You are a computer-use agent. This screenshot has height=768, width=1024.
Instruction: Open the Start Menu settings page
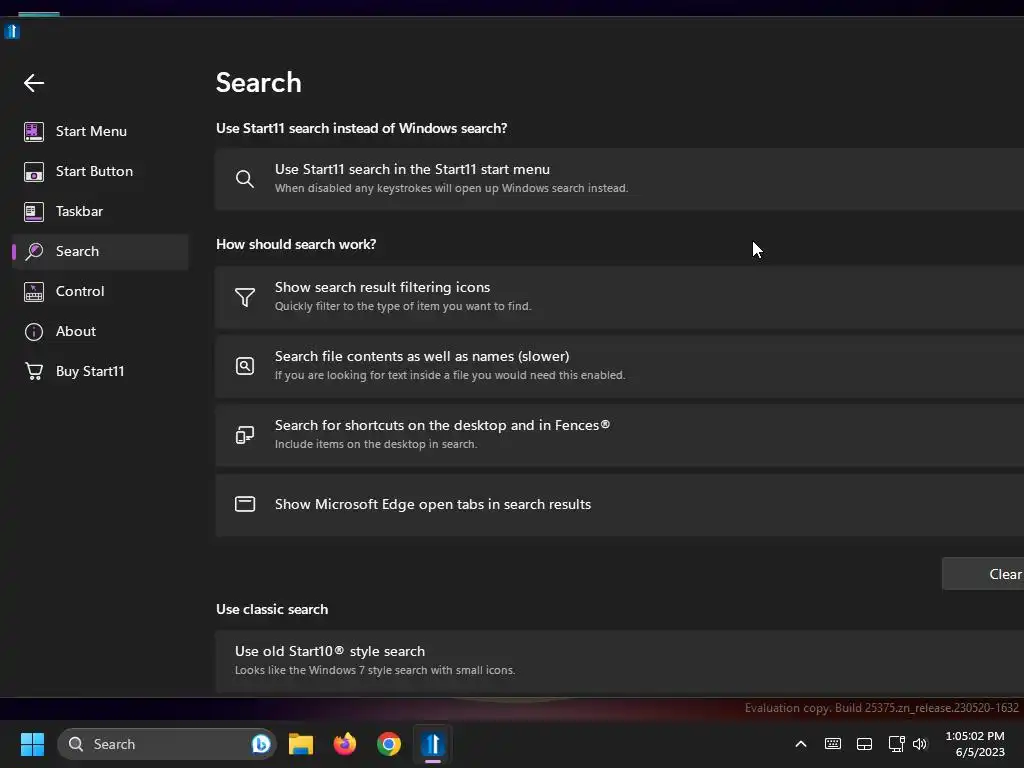101,132
